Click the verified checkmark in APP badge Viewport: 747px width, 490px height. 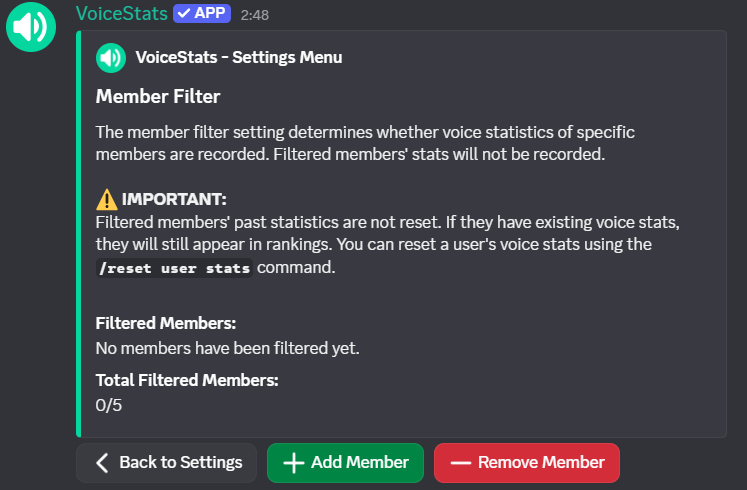click(x=183, y=14)
